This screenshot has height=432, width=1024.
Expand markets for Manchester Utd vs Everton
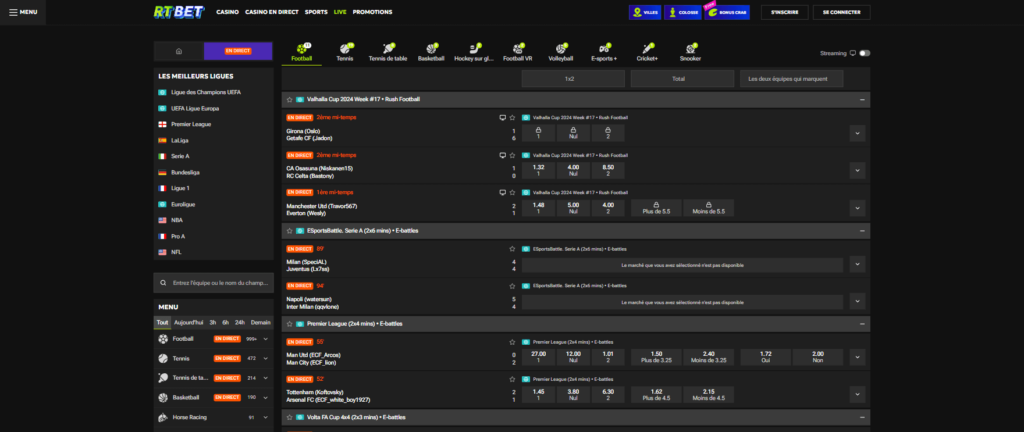pos(857,208)
